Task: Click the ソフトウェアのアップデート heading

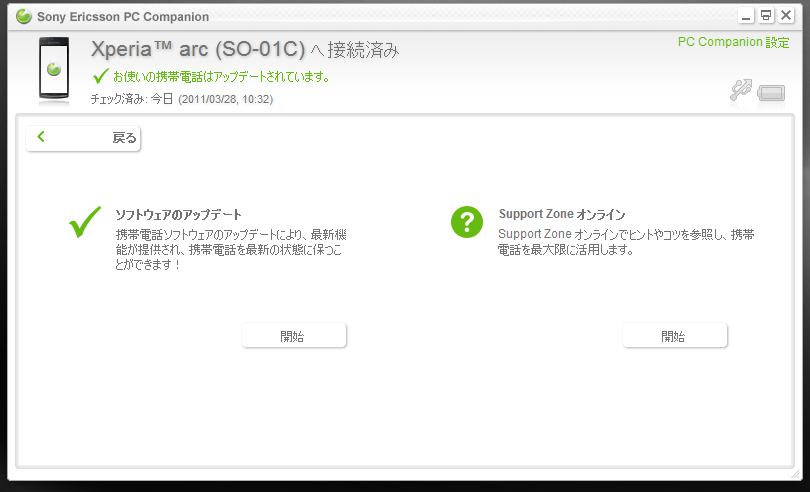Action: [x=179, y=214]
